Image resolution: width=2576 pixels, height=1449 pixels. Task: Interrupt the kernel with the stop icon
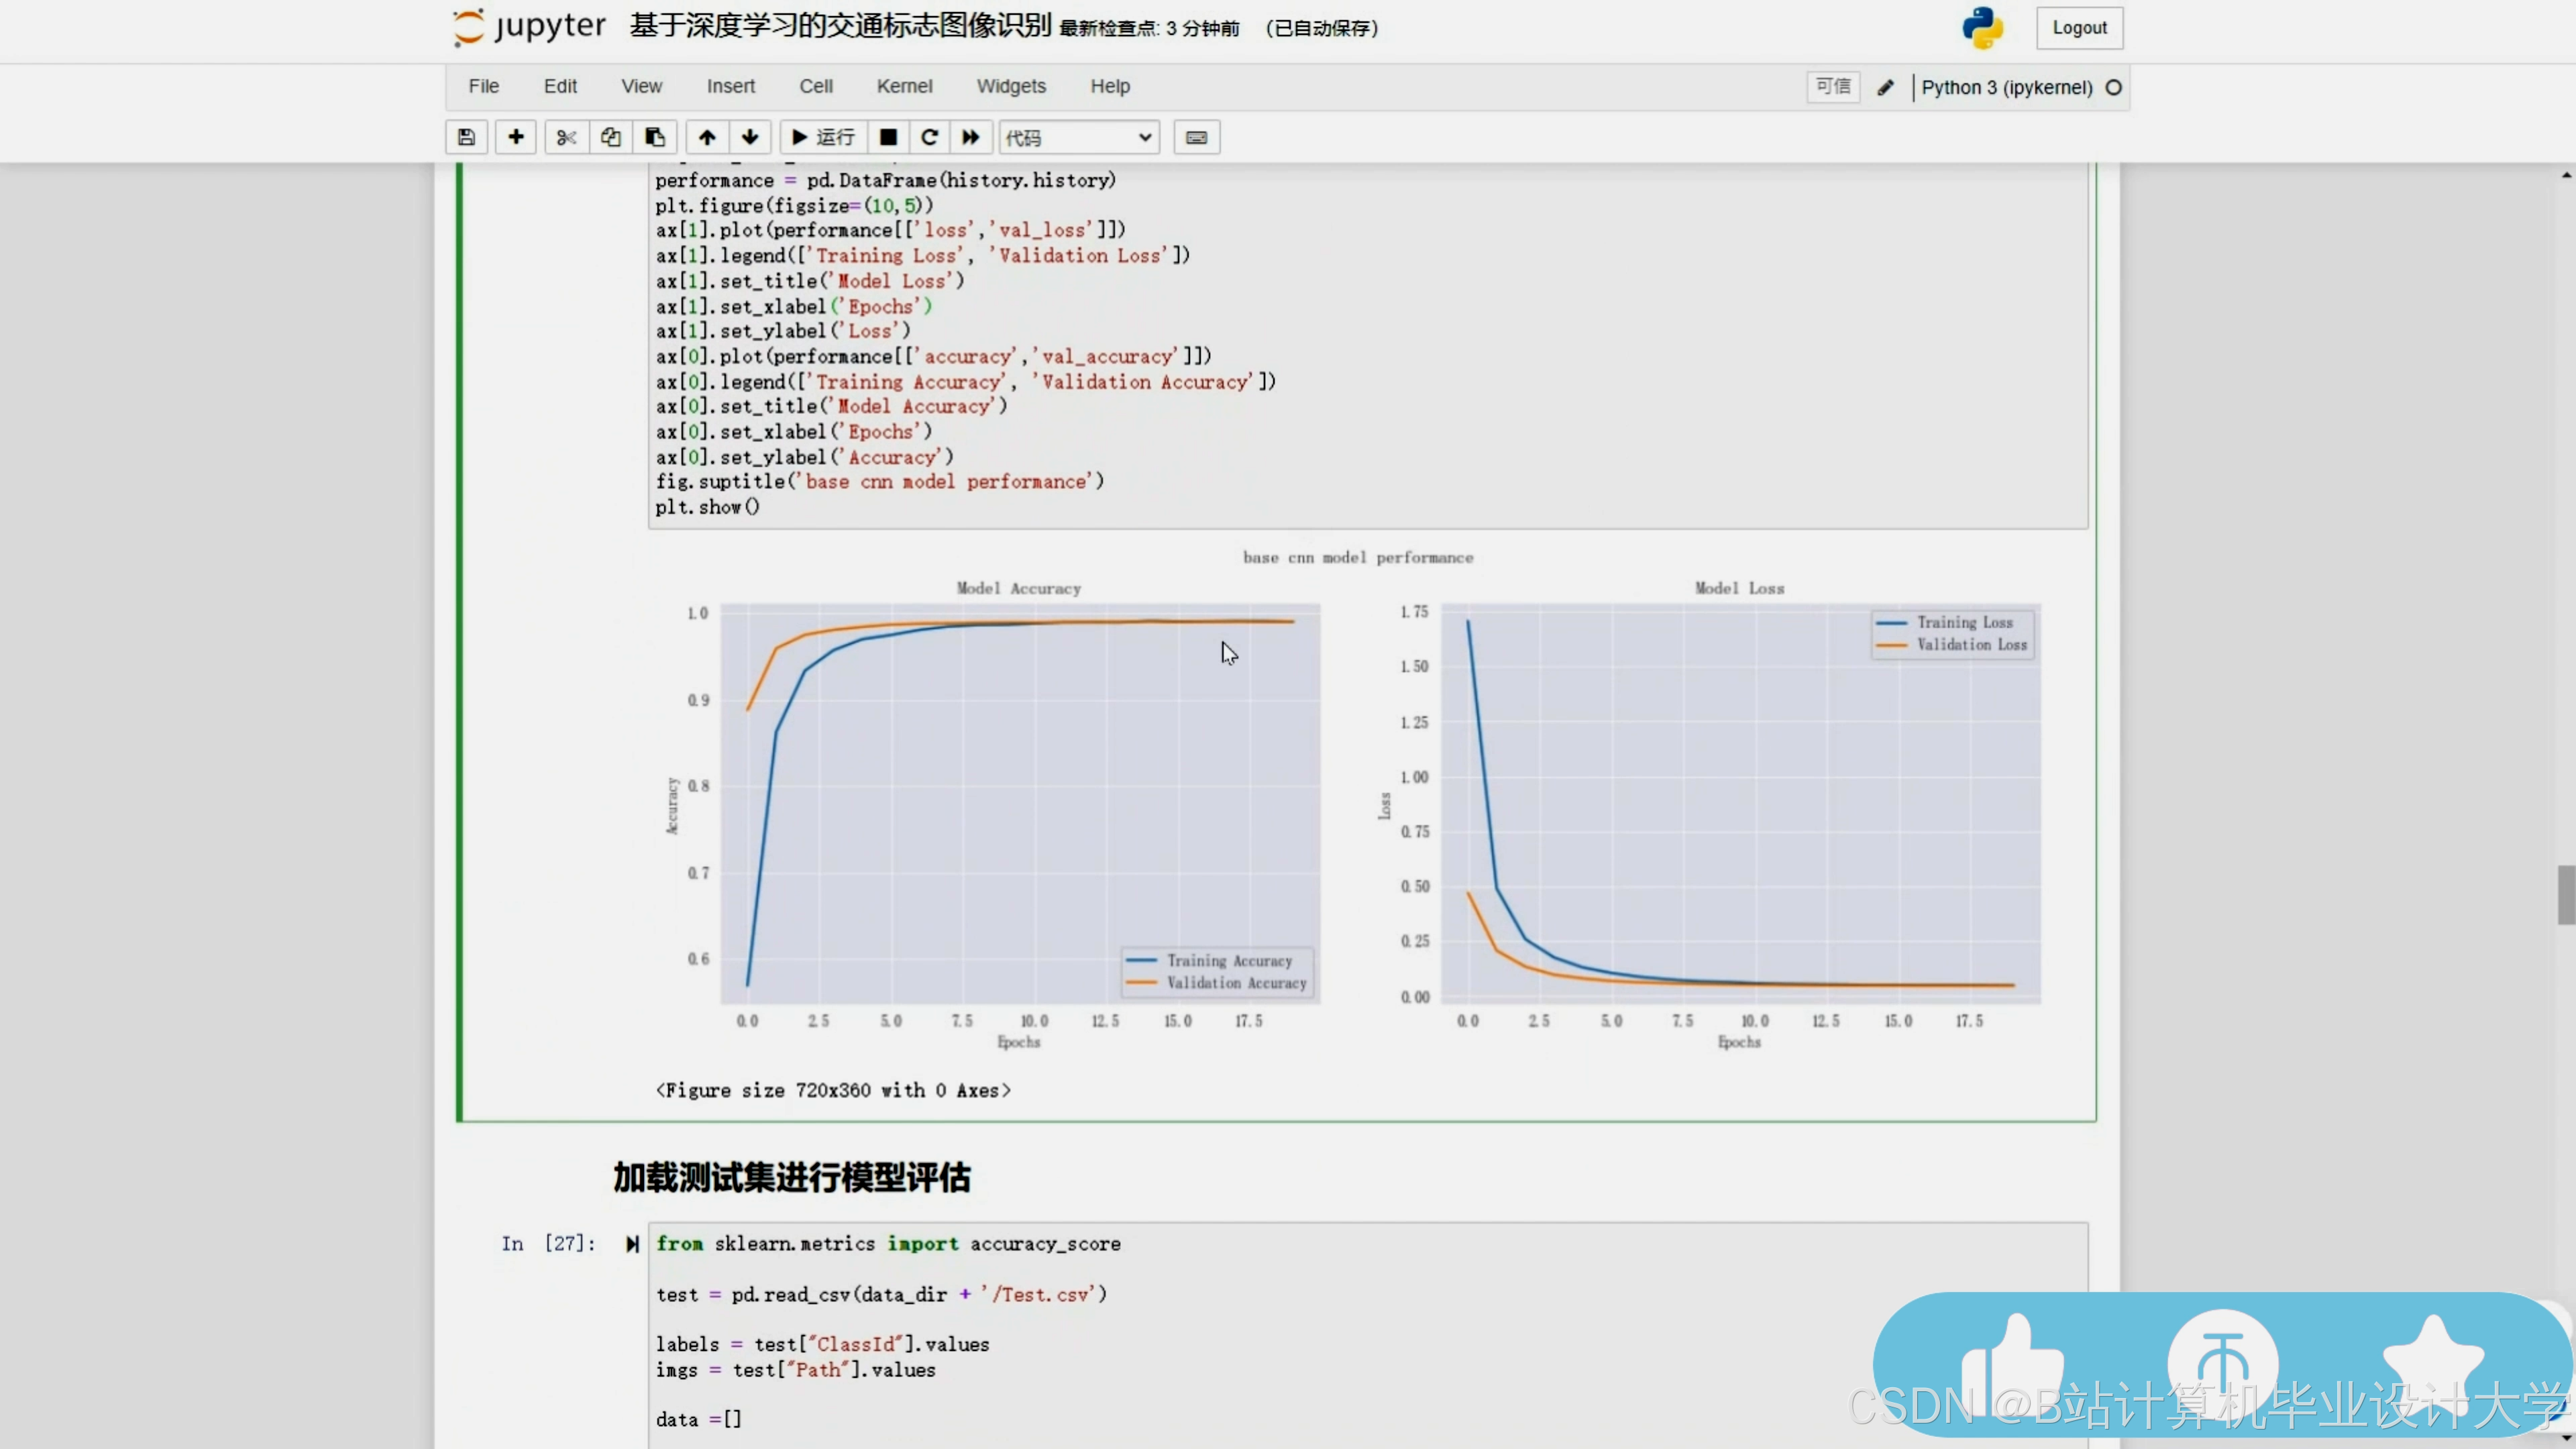coord(888,137)
